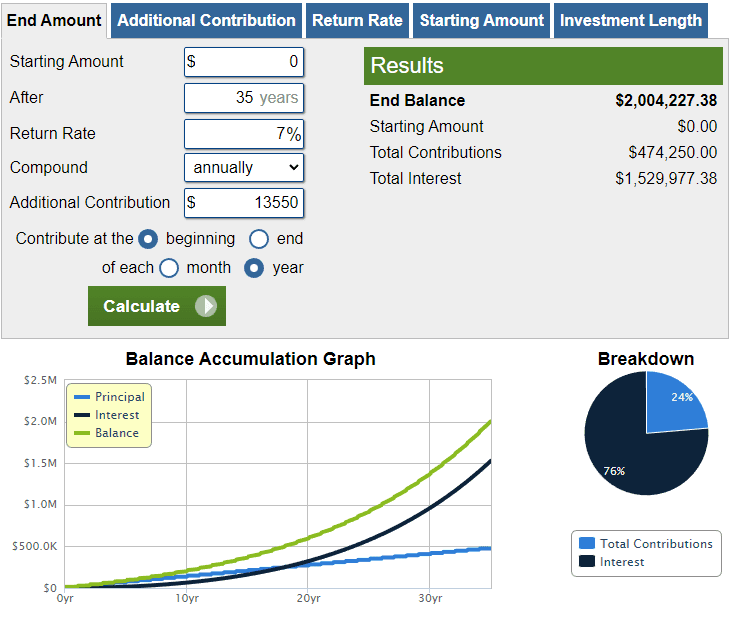The width and height of the screenshot is (746, 626).
Task: Click the Breakdown chart title
Action: 646,359
